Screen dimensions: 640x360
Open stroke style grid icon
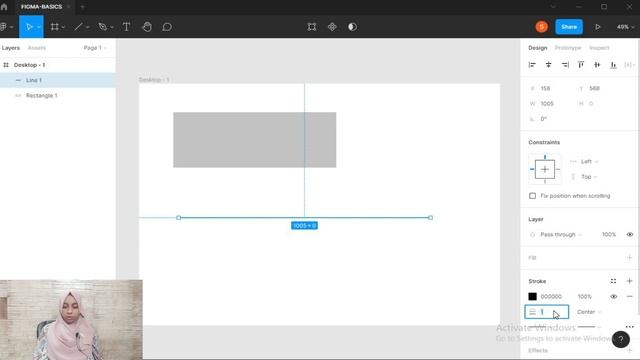pos(613,281)
